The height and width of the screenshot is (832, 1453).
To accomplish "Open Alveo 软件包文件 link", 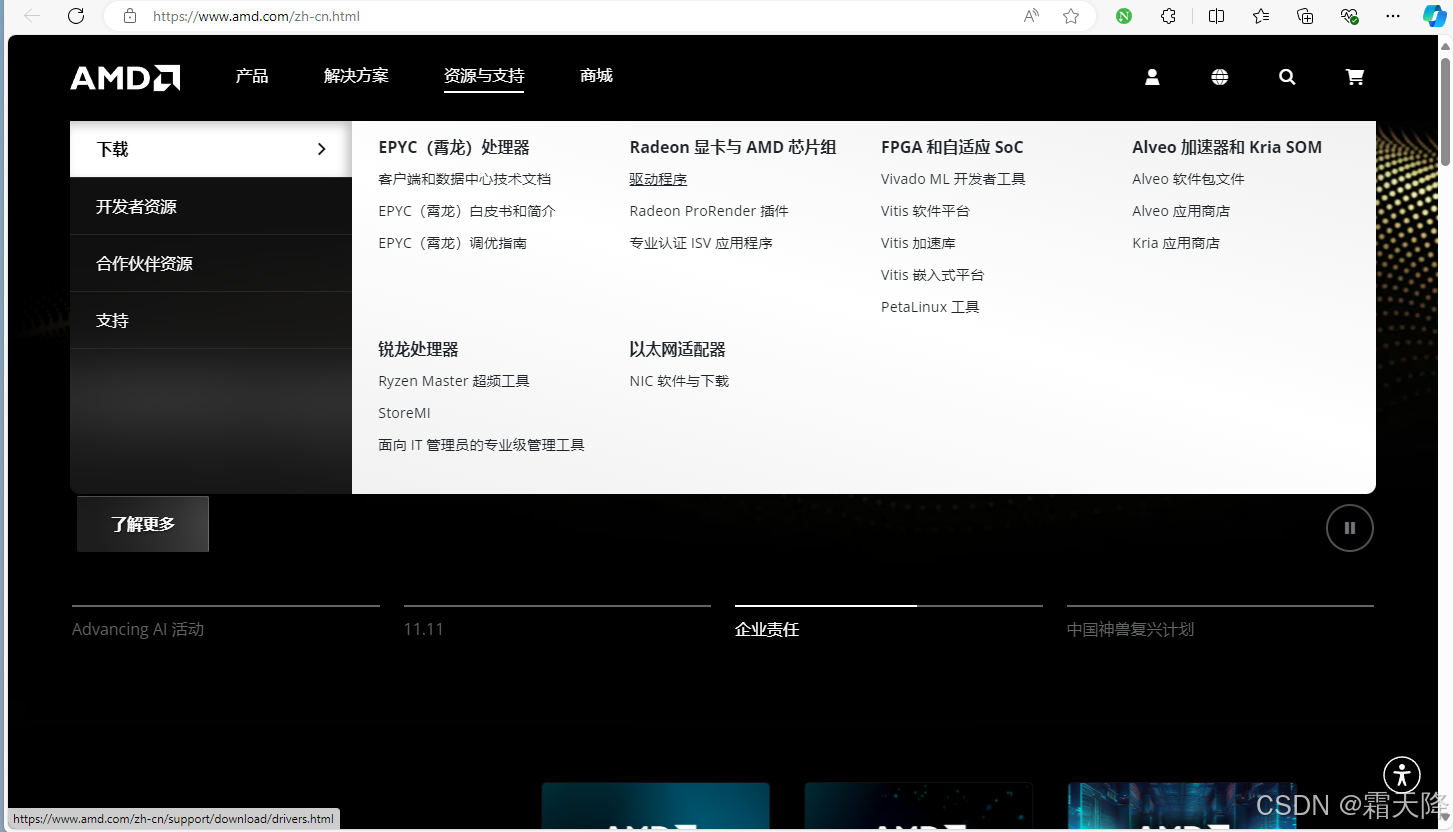I will point(1188,179).
